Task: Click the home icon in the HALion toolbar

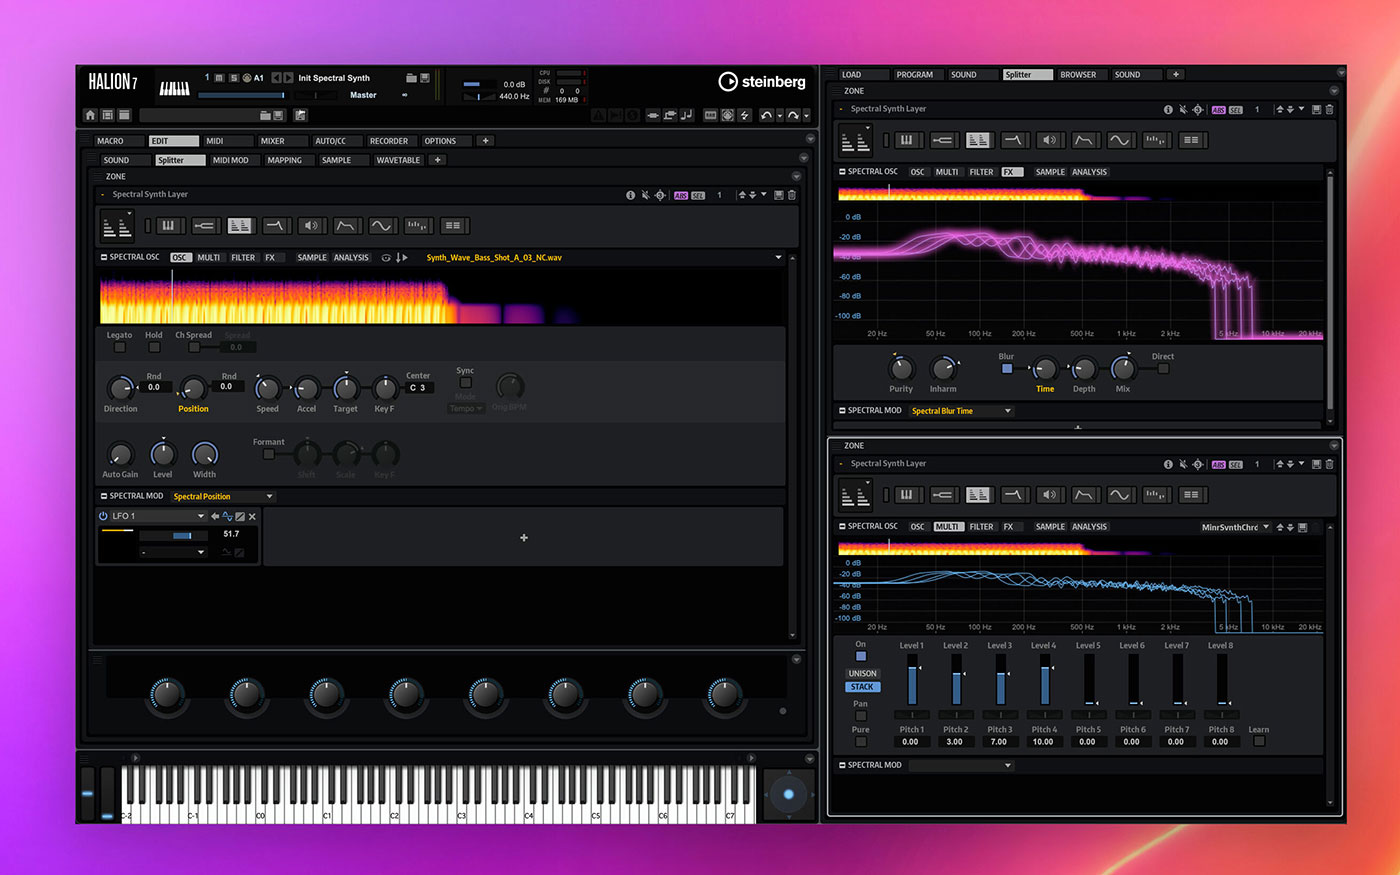Action: [x=91, y=116]
